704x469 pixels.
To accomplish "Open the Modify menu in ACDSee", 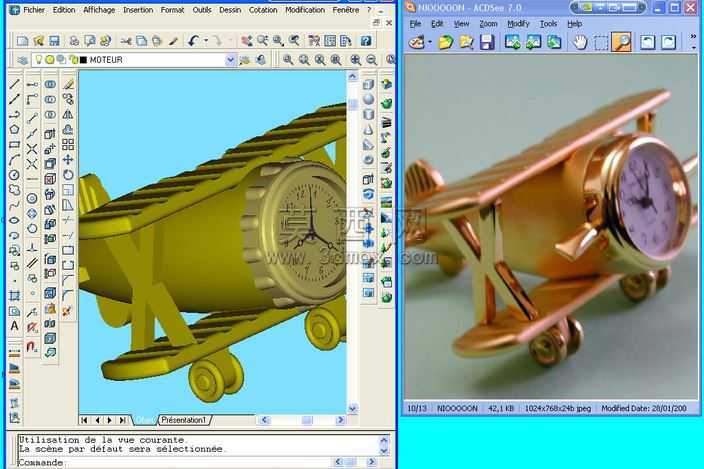I will [x=518, y=24].
